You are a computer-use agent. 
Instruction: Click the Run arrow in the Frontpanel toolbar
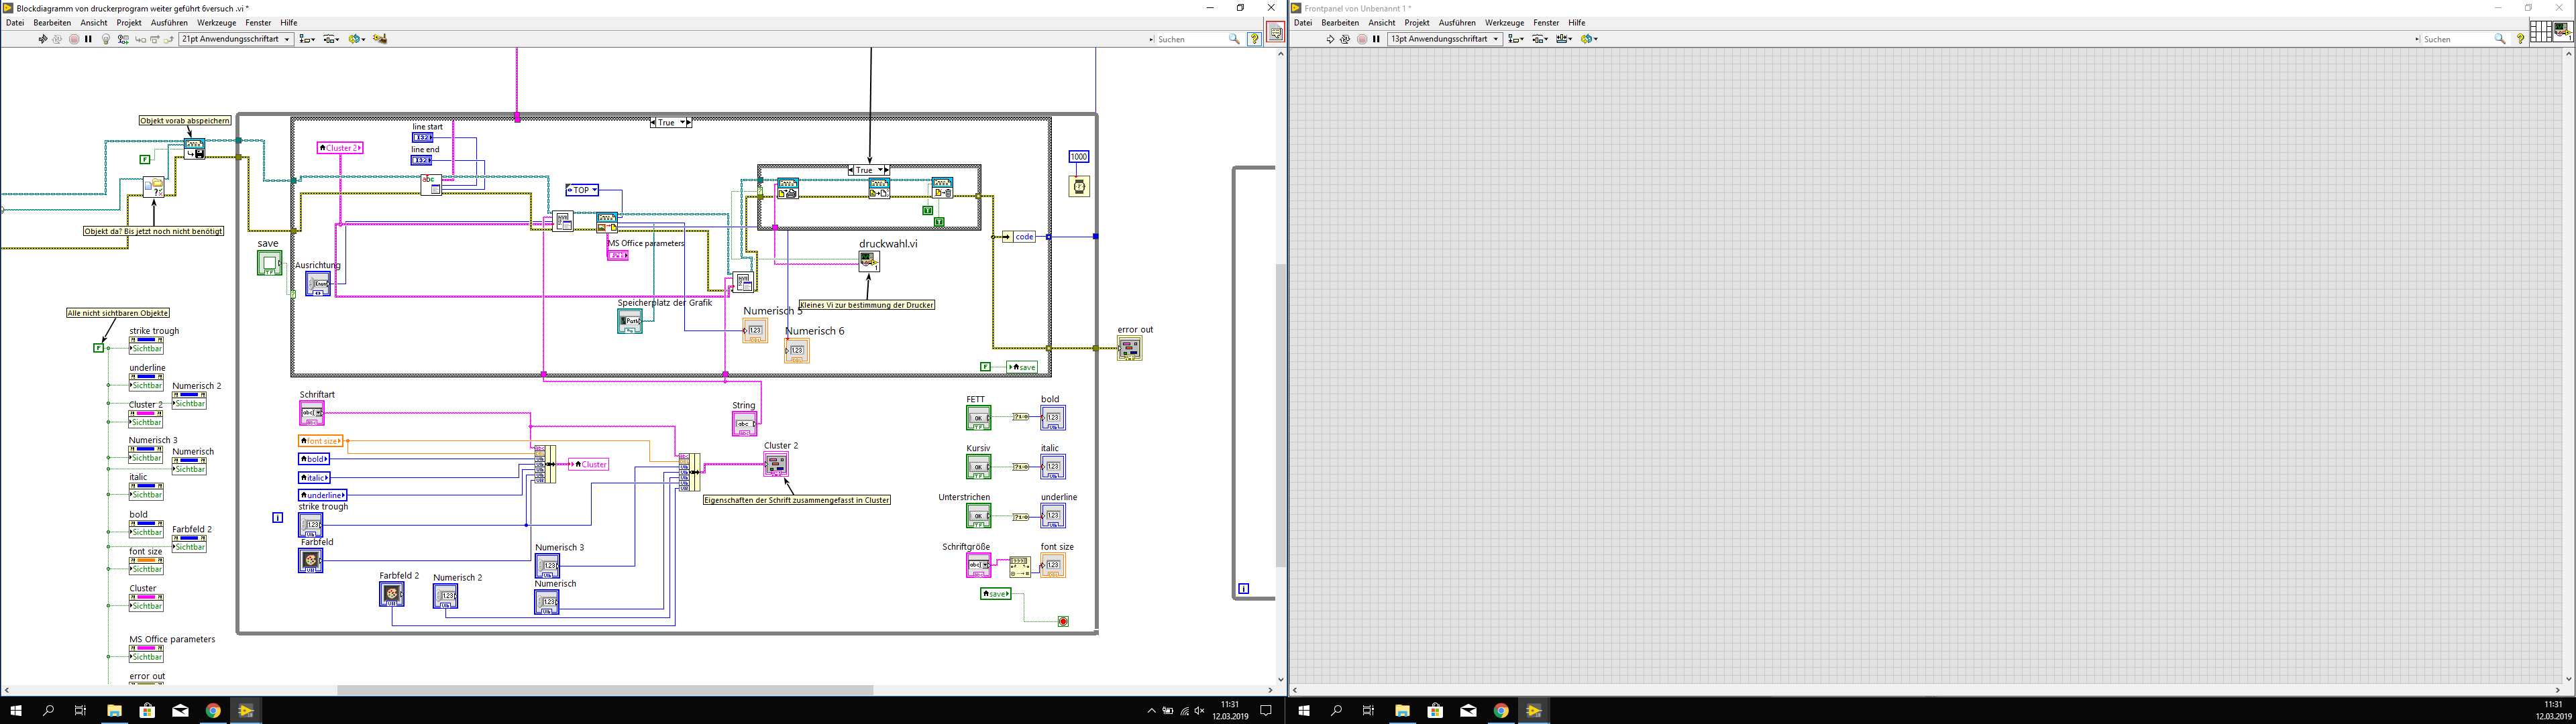click(x=1330, y=39)
